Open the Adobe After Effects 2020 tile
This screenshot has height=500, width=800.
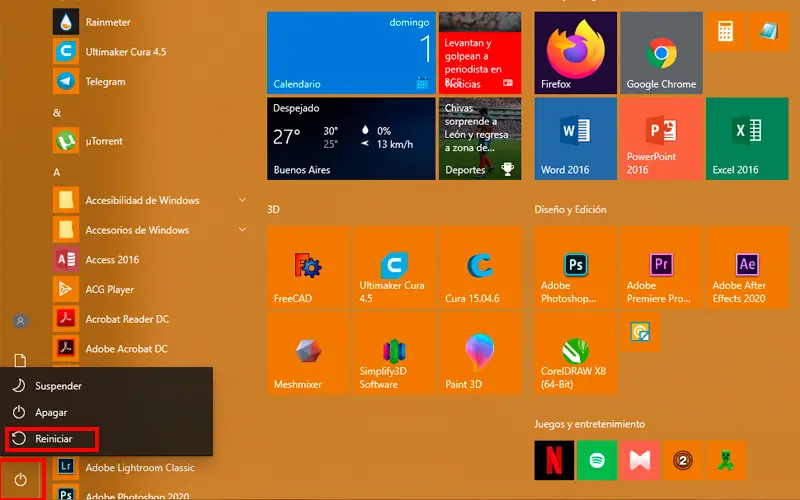pos(747,267)
